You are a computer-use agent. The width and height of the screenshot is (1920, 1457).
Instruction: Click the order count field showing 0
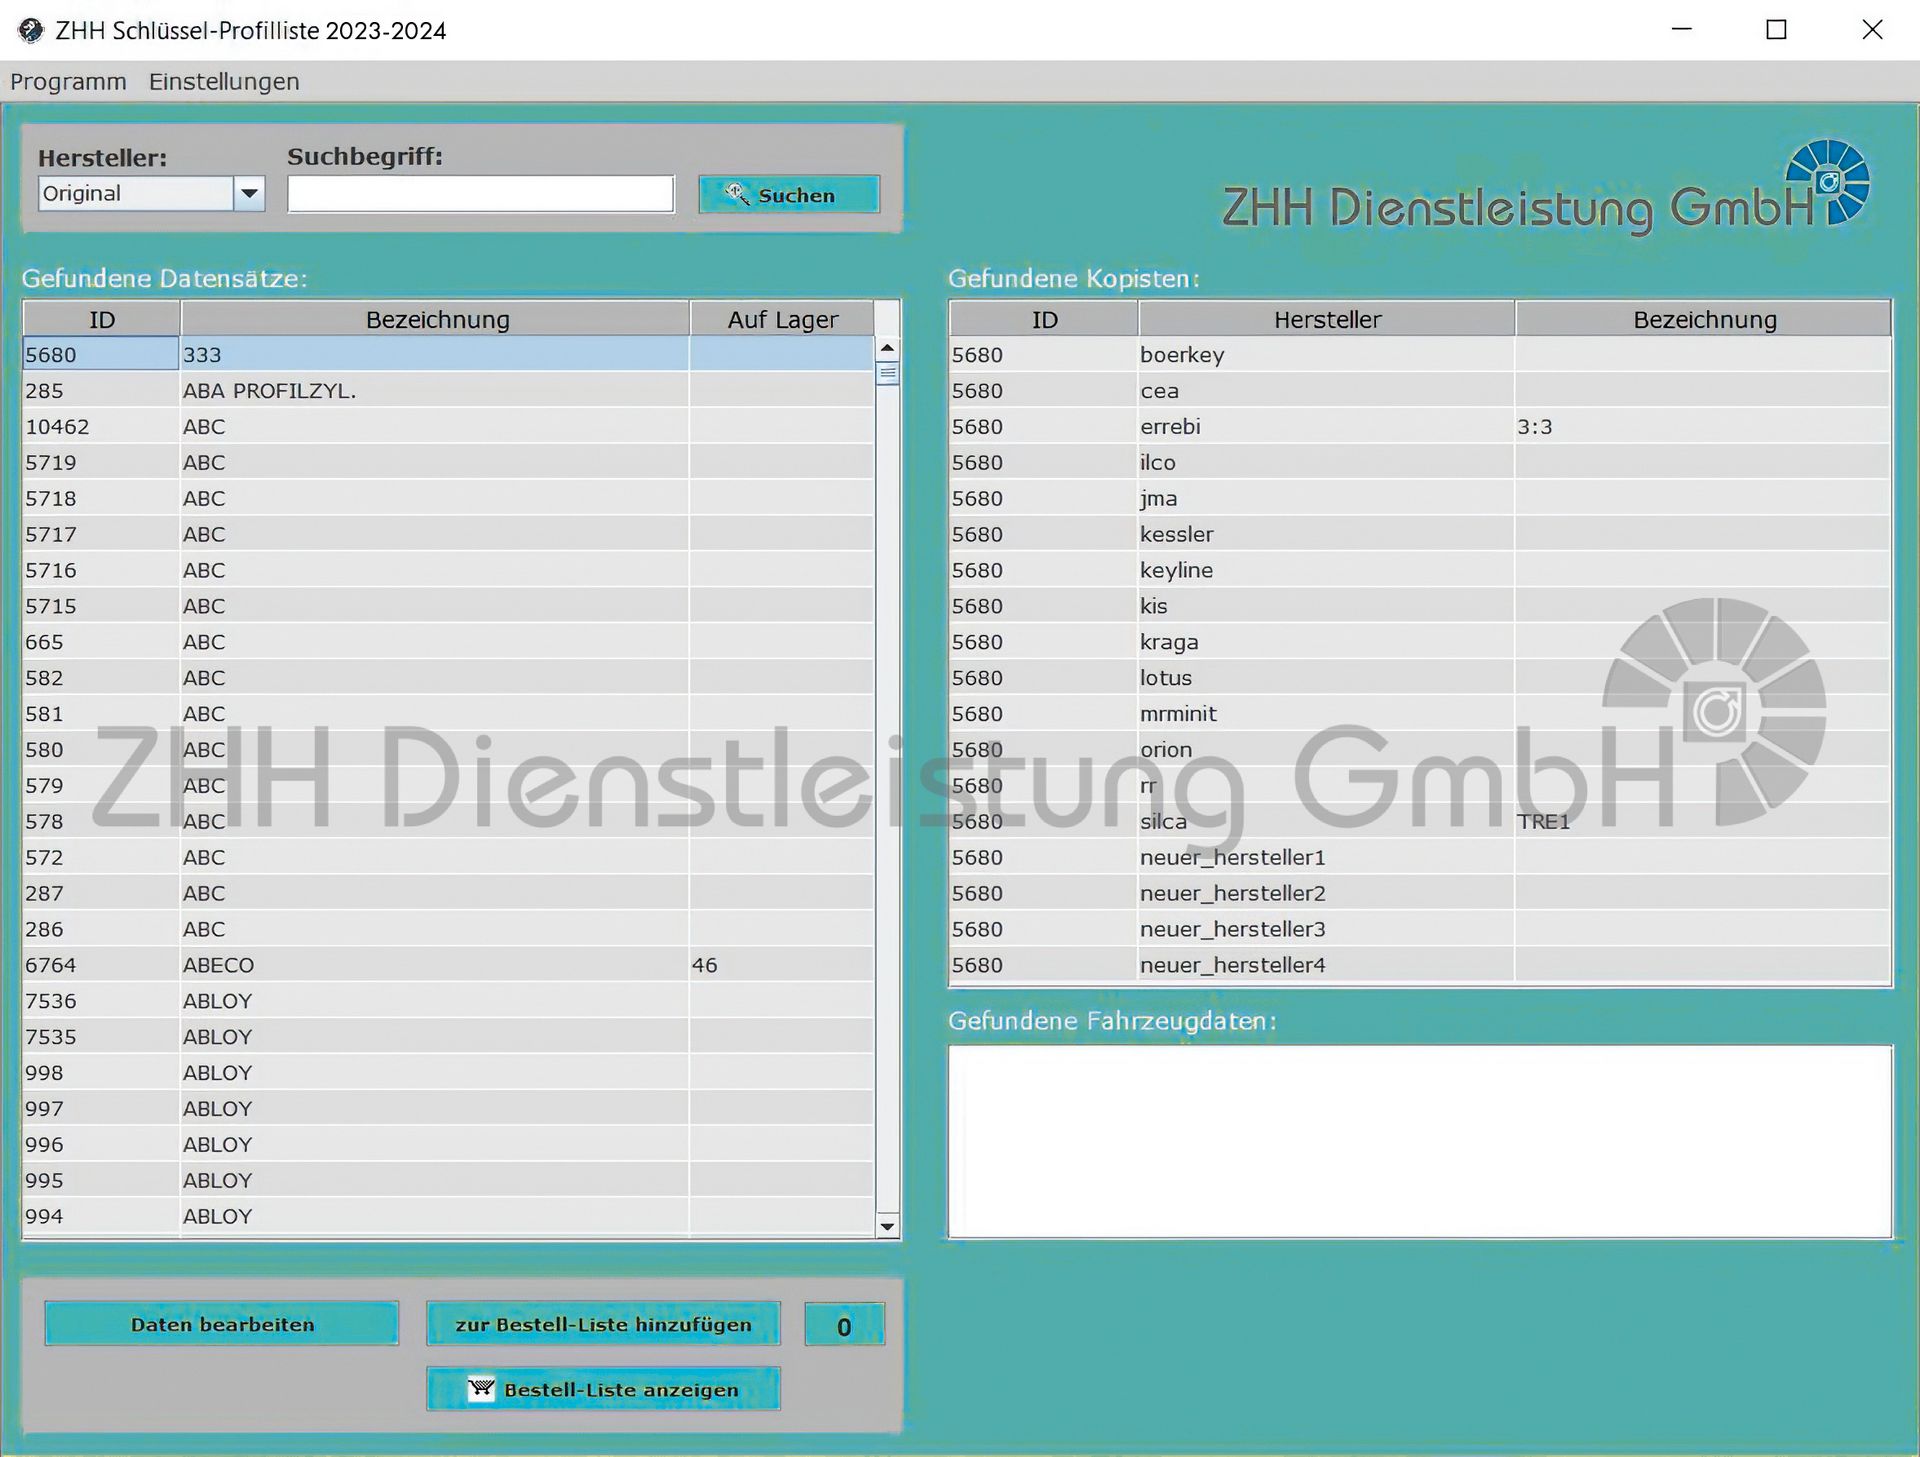click(844, 1325)
